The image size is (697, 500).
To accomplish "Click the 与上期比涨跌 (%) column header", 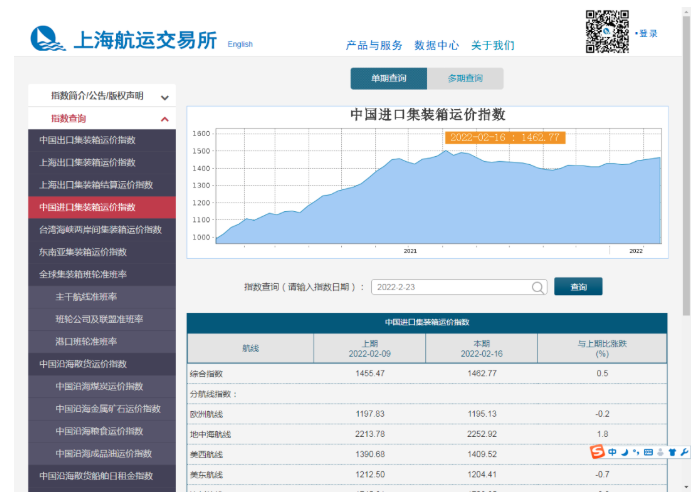I will click(602, 348).
